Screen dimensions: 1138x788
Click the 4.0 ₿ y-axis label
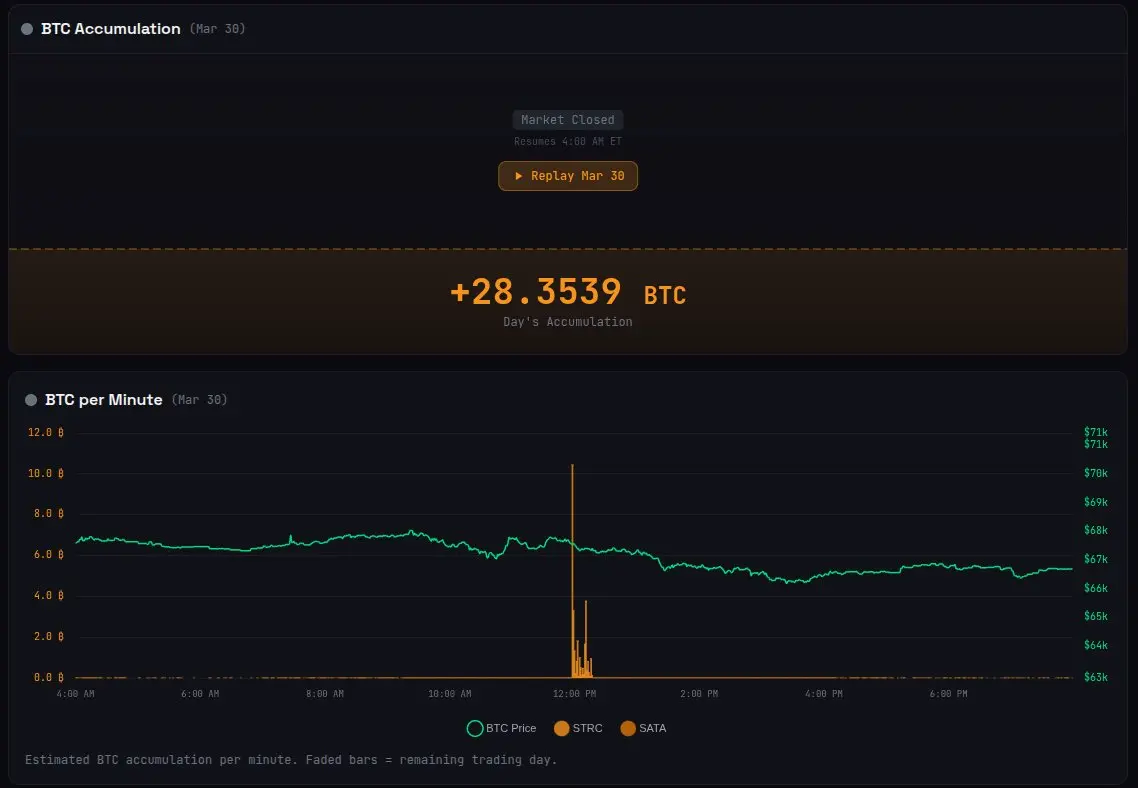[49, 596]
